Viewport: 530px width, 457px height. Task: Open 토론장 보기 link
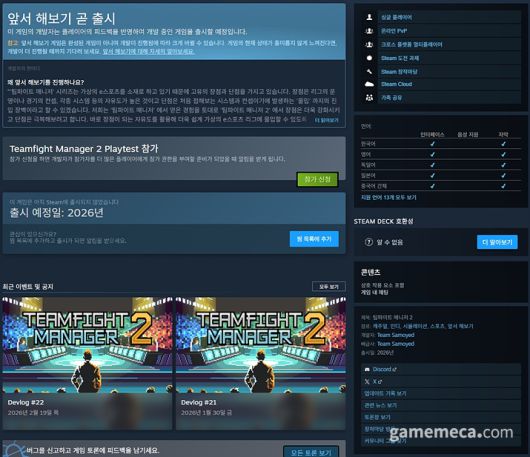pyautogui.click(x=377, y=417)
